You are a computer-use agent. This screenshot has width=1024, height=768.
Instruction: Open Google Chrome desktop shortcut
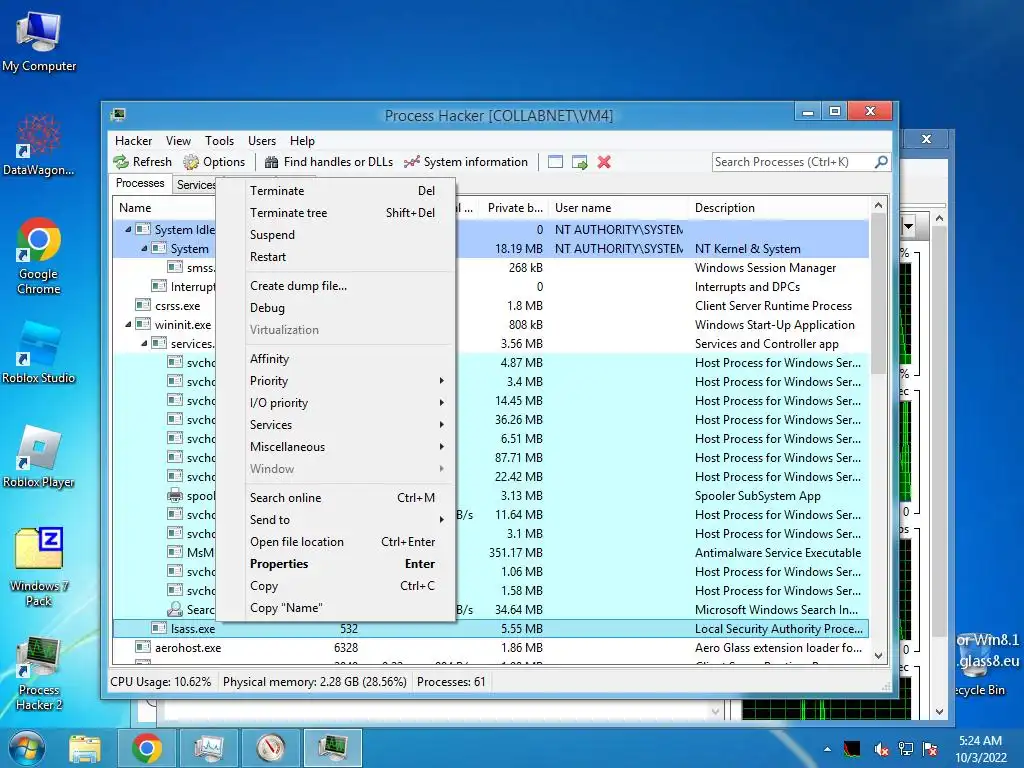[x=39, y=256]
